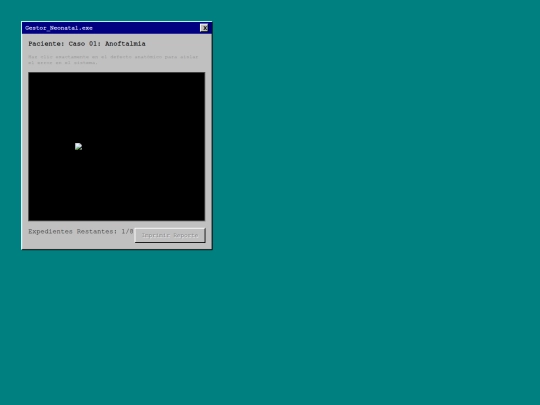Select the text 'Paciente: Caso 01: Anoftalmia'
Screen dimensions: 540x405
[x=87, y=44]
